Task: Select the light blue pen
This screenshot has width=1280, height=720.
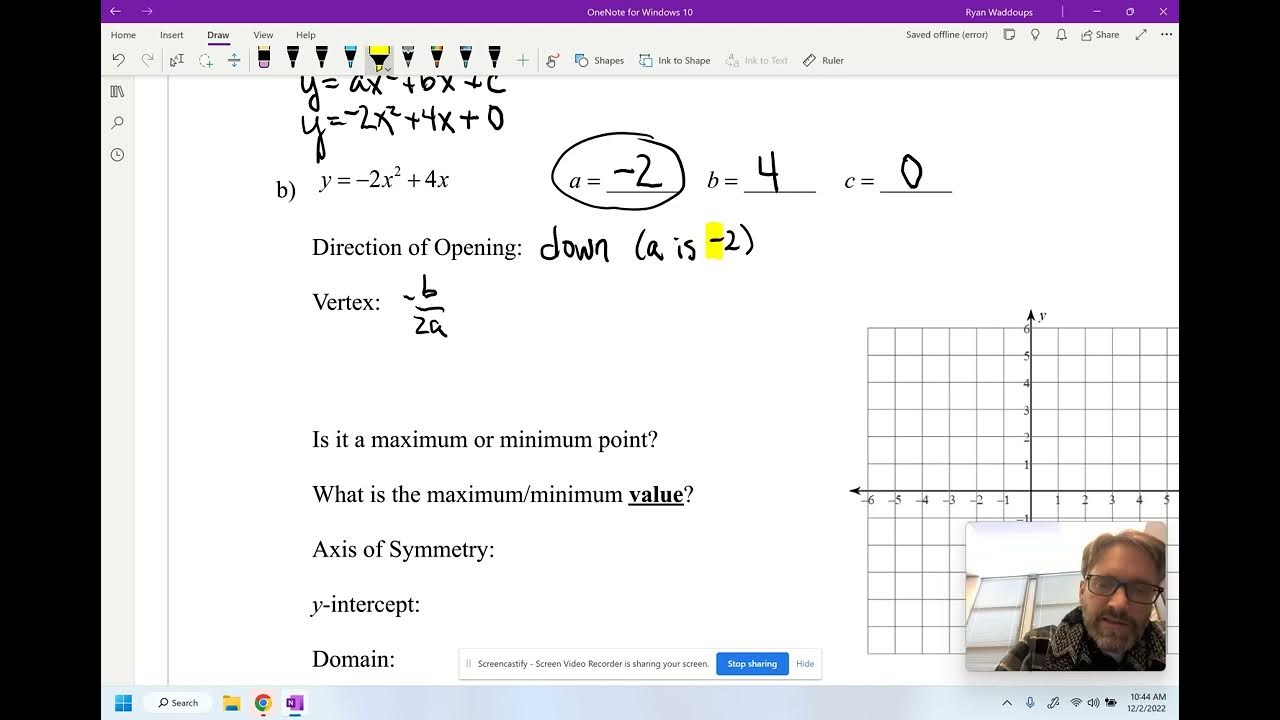Action: coord(350,58)
